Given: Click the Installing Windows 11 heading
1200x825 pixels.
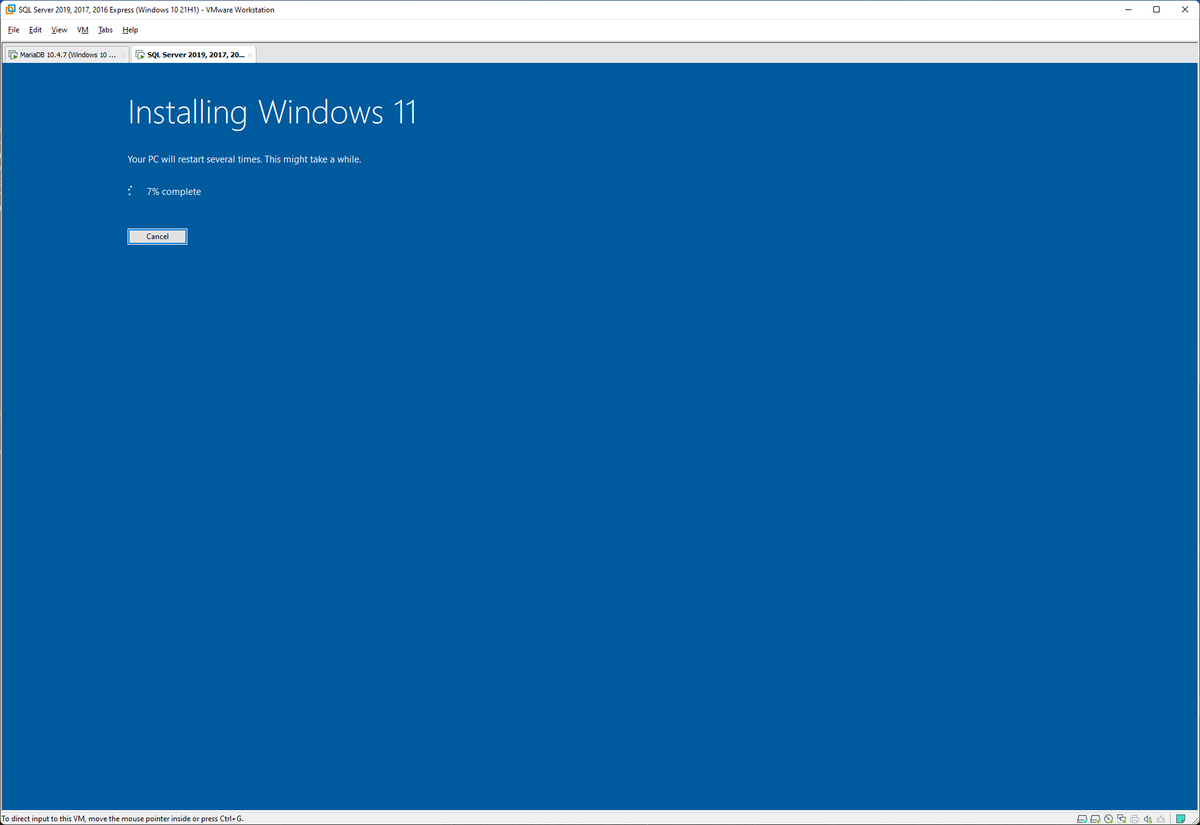Looking at the screenshot, I should (272, 113).
